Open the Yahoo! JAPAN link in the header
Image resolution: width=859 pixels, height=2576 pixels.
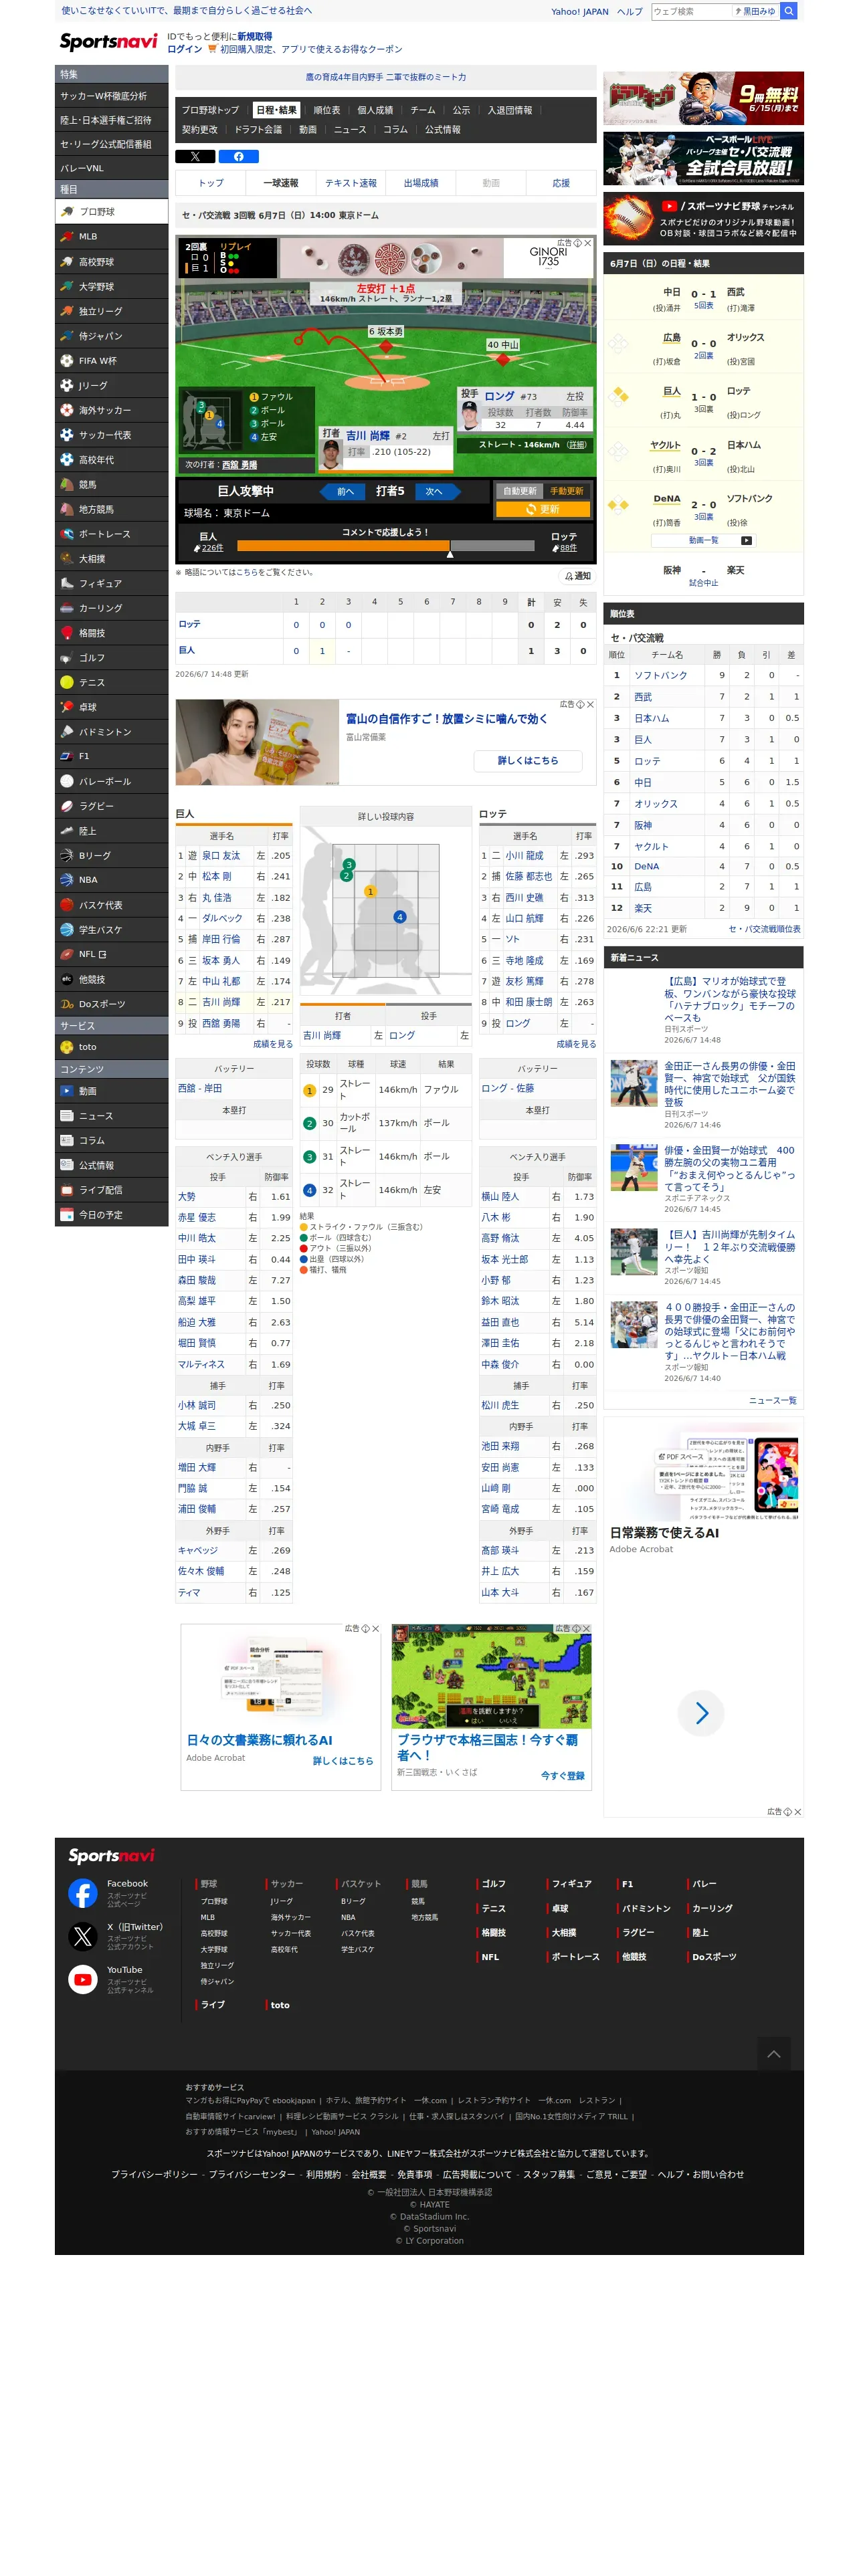pos(579,12)
